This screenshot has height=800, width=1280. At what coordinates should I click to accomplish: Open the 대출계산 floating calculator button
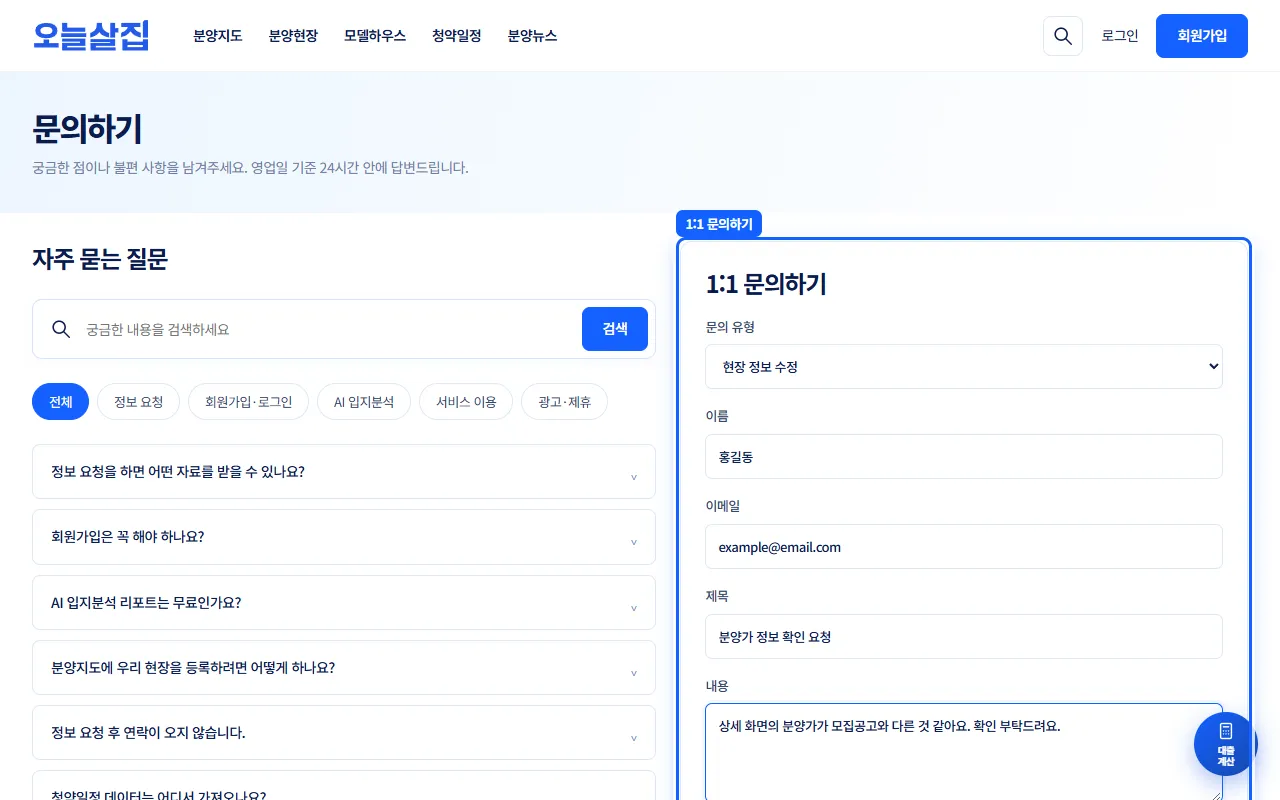(1225, 744)
